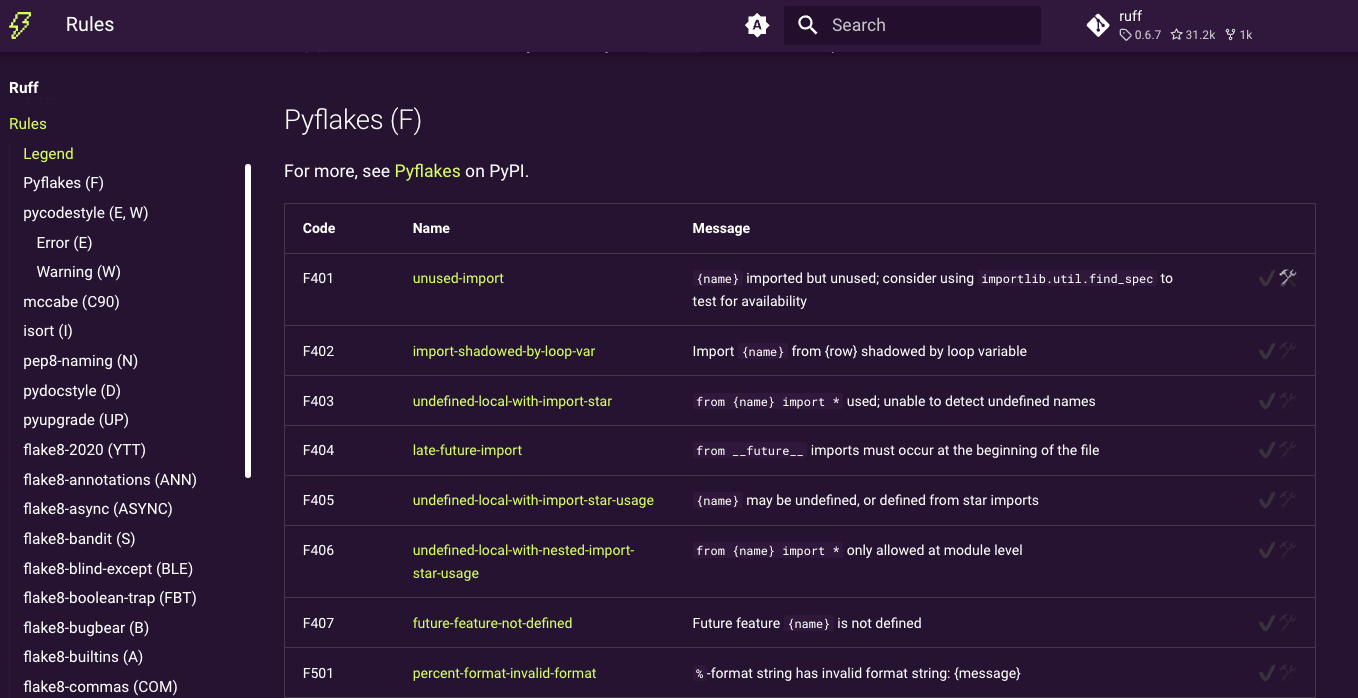1358x698 pixels.
Task: Click the Ruff lightning bolt logo
Action: point(20,25)
